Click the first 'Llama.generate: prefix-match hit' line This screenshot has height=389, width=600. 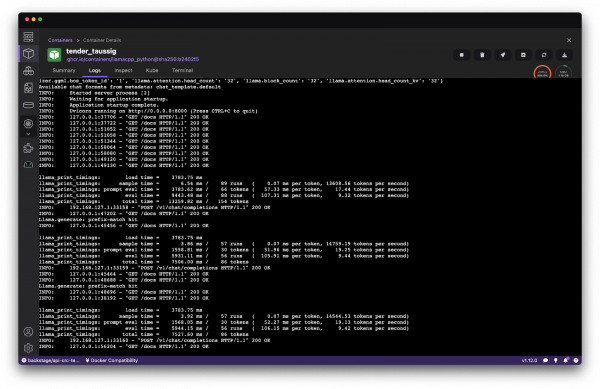[x=88, y=220]
